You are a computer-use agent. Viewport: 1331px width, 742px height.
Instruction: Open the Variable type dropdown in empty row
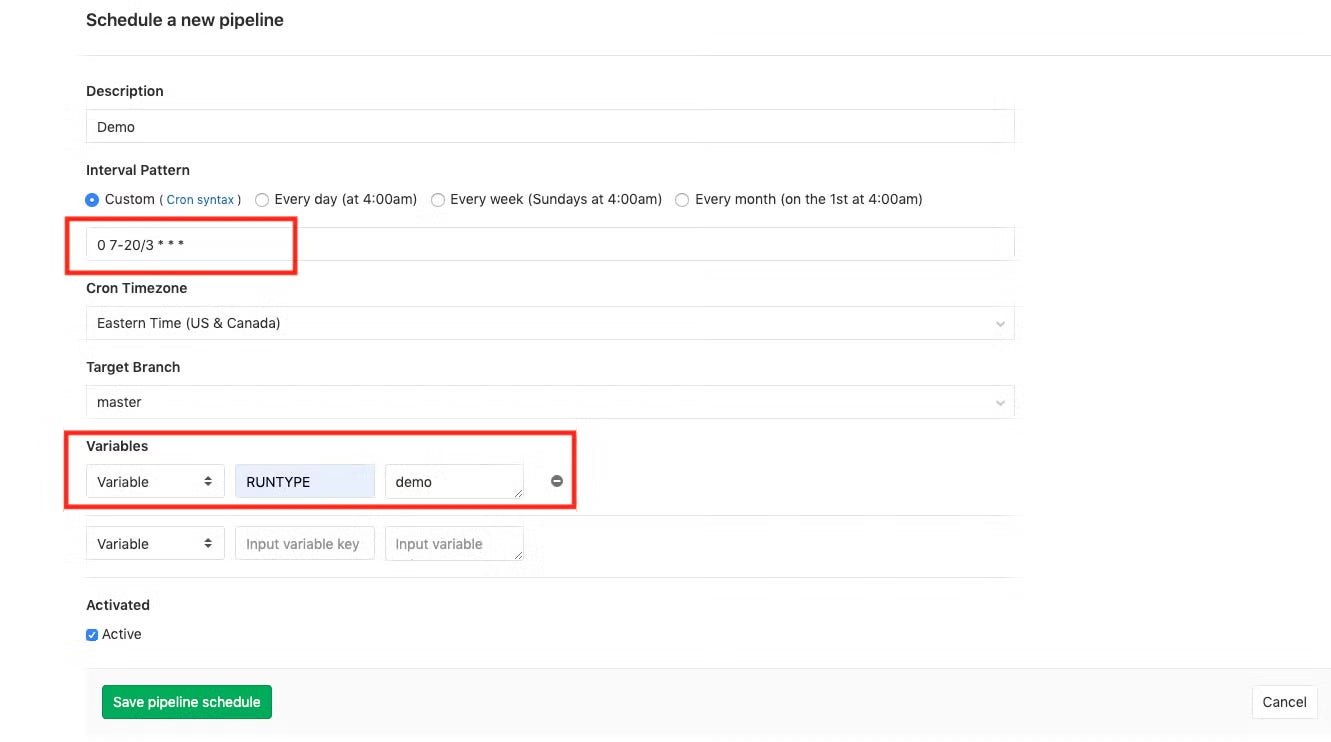coord(155,544)
